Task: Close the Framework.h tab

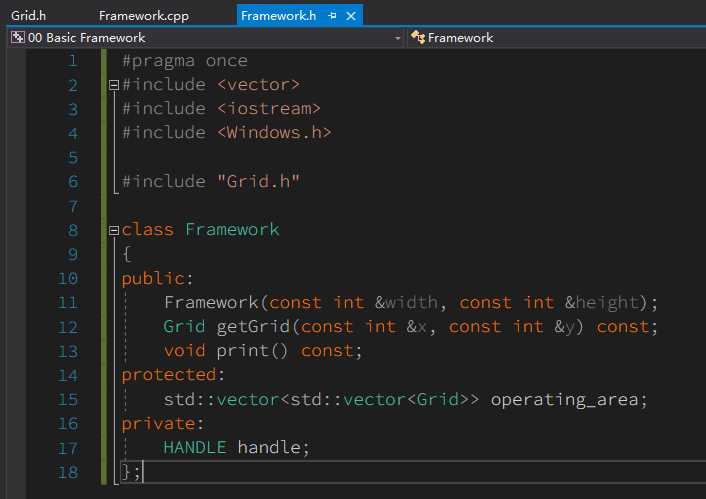Action: (351, 16)
